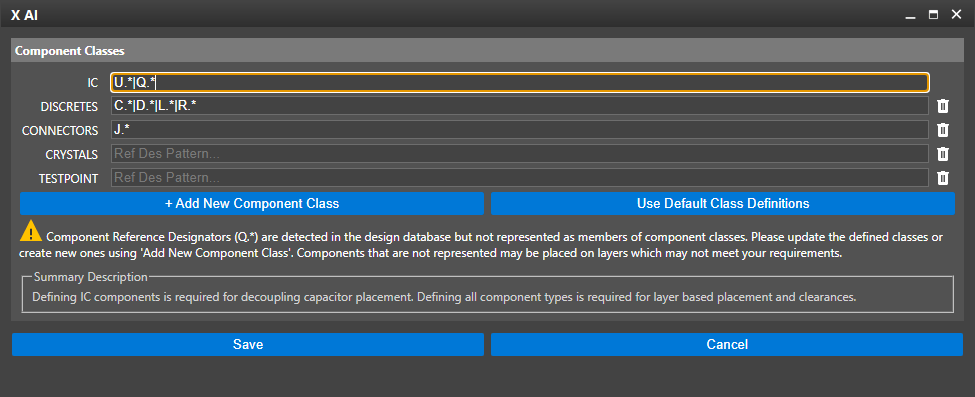Delete the CRYSTALS component class
This screenshot has width=975, height=397.
943,154
